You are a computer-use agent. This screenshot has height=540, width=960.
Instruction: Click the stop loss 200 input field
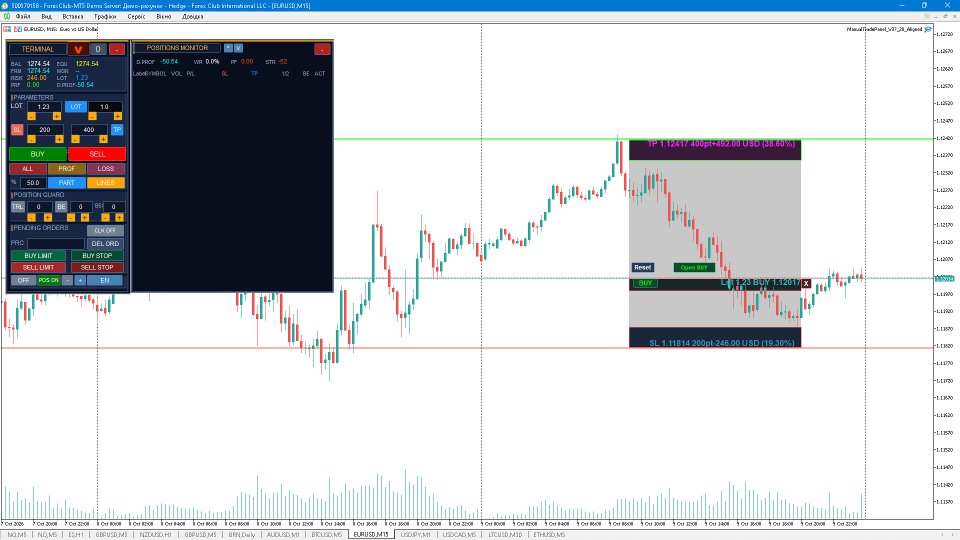(x=45, y=130)
